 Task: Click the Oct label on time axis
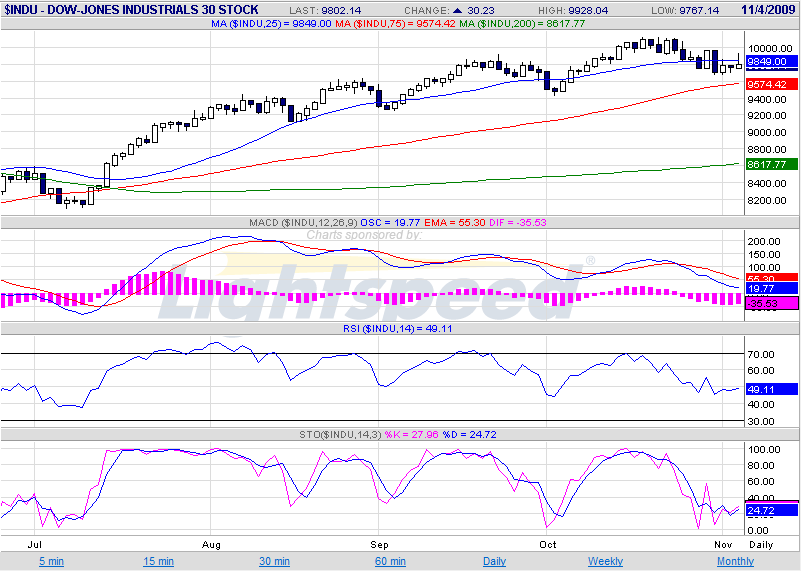[x=548, y=544]
